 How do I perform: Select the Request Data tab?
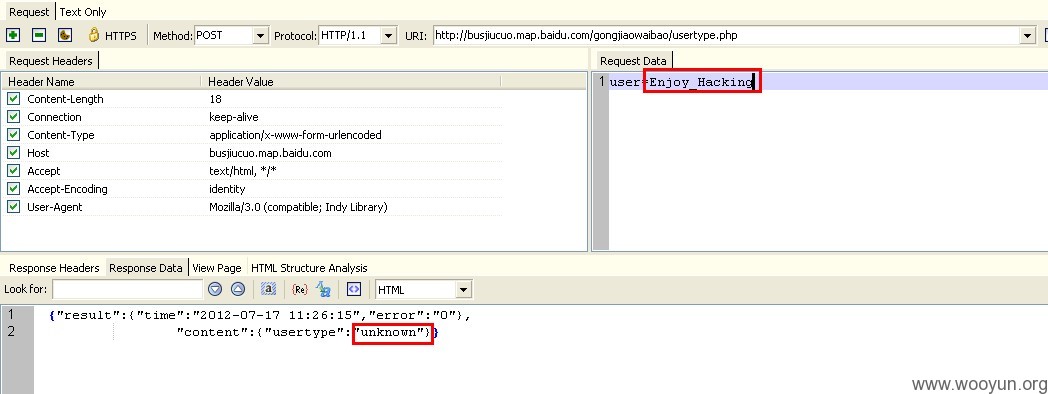633,61
